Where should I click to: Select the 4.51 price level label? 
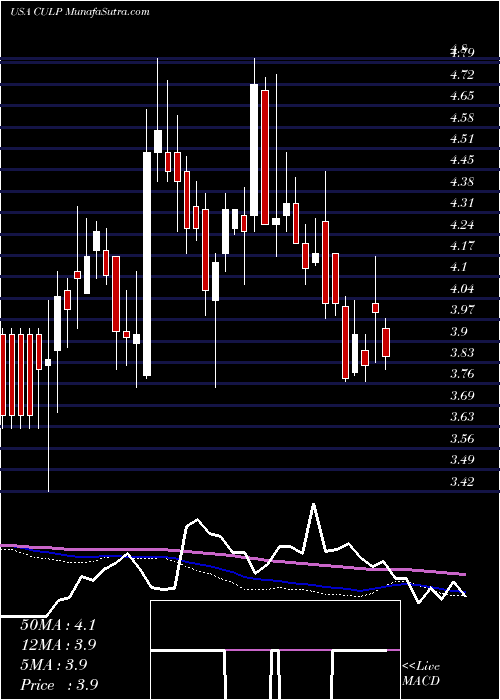coord(462,138)
